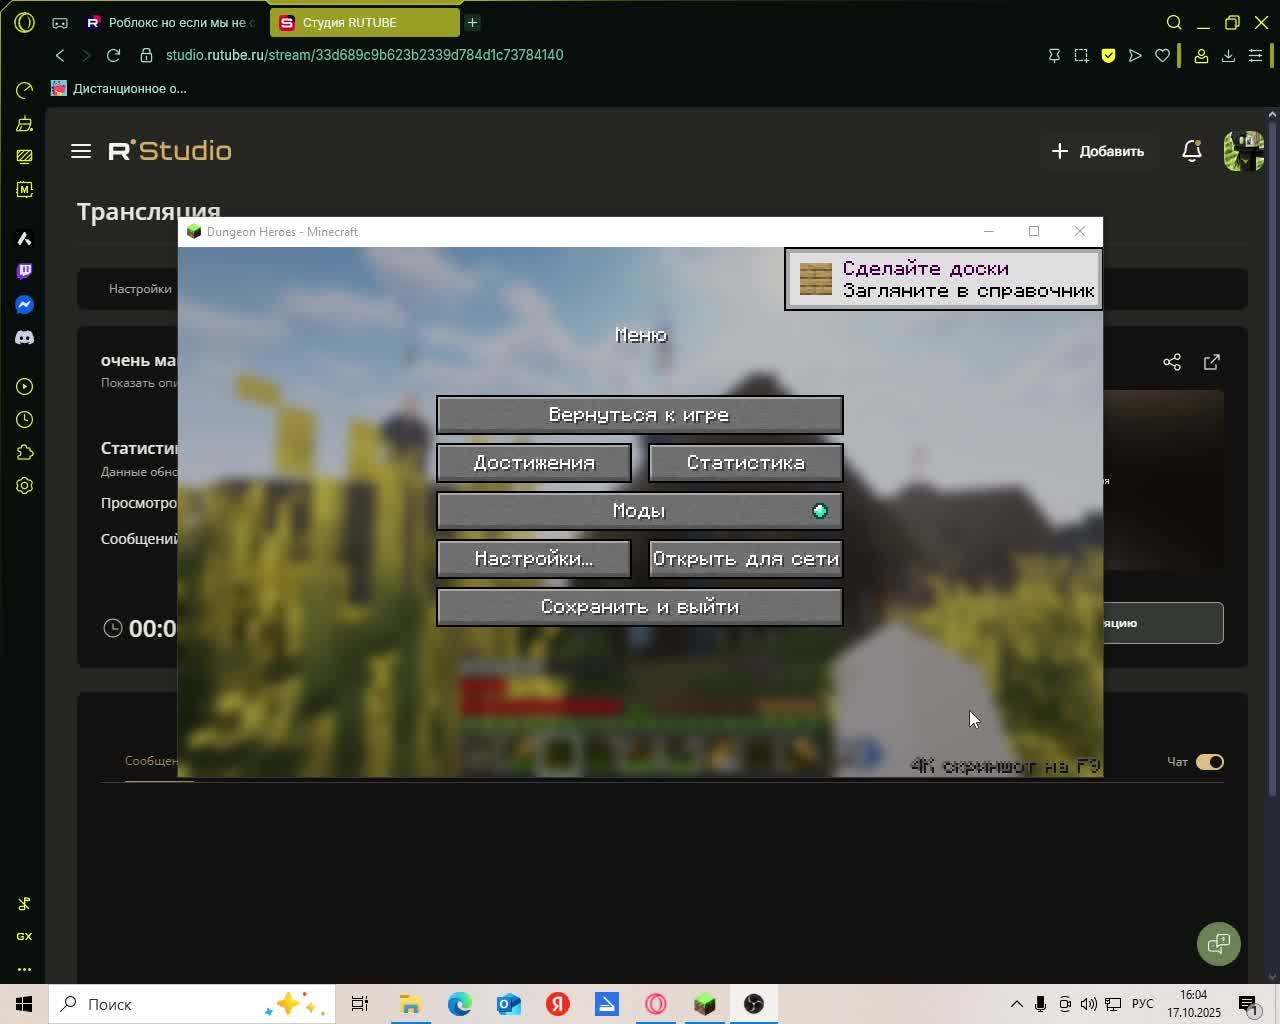
Task: Click the sidebar three-dots more button
Action: 25,969
